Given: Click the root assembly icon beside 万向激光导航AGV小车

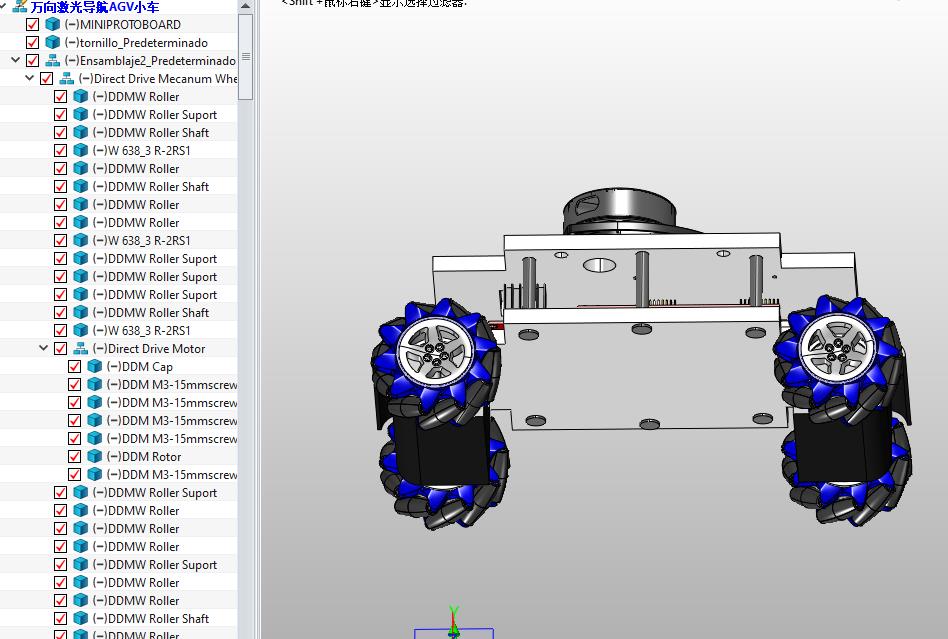Looking at the screenshot, I should 20,7.
